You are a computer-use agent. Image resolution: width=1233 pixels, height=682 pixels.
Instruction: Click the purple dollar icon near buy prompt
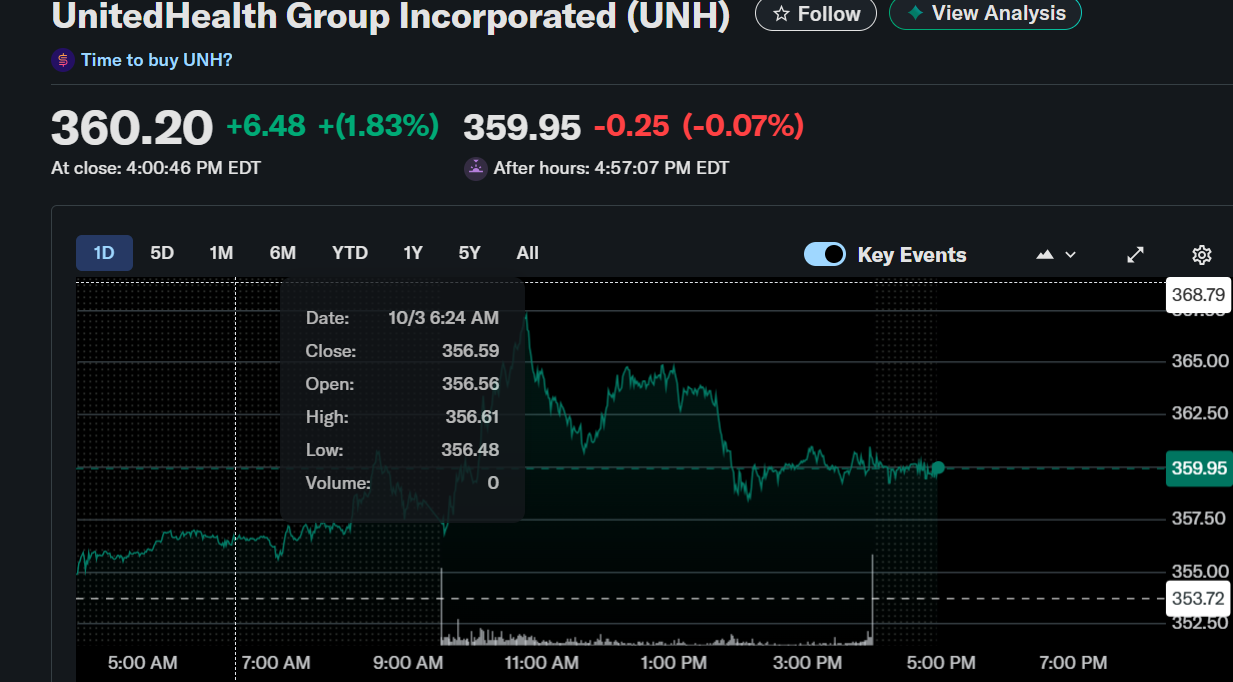tap(63, 60)
